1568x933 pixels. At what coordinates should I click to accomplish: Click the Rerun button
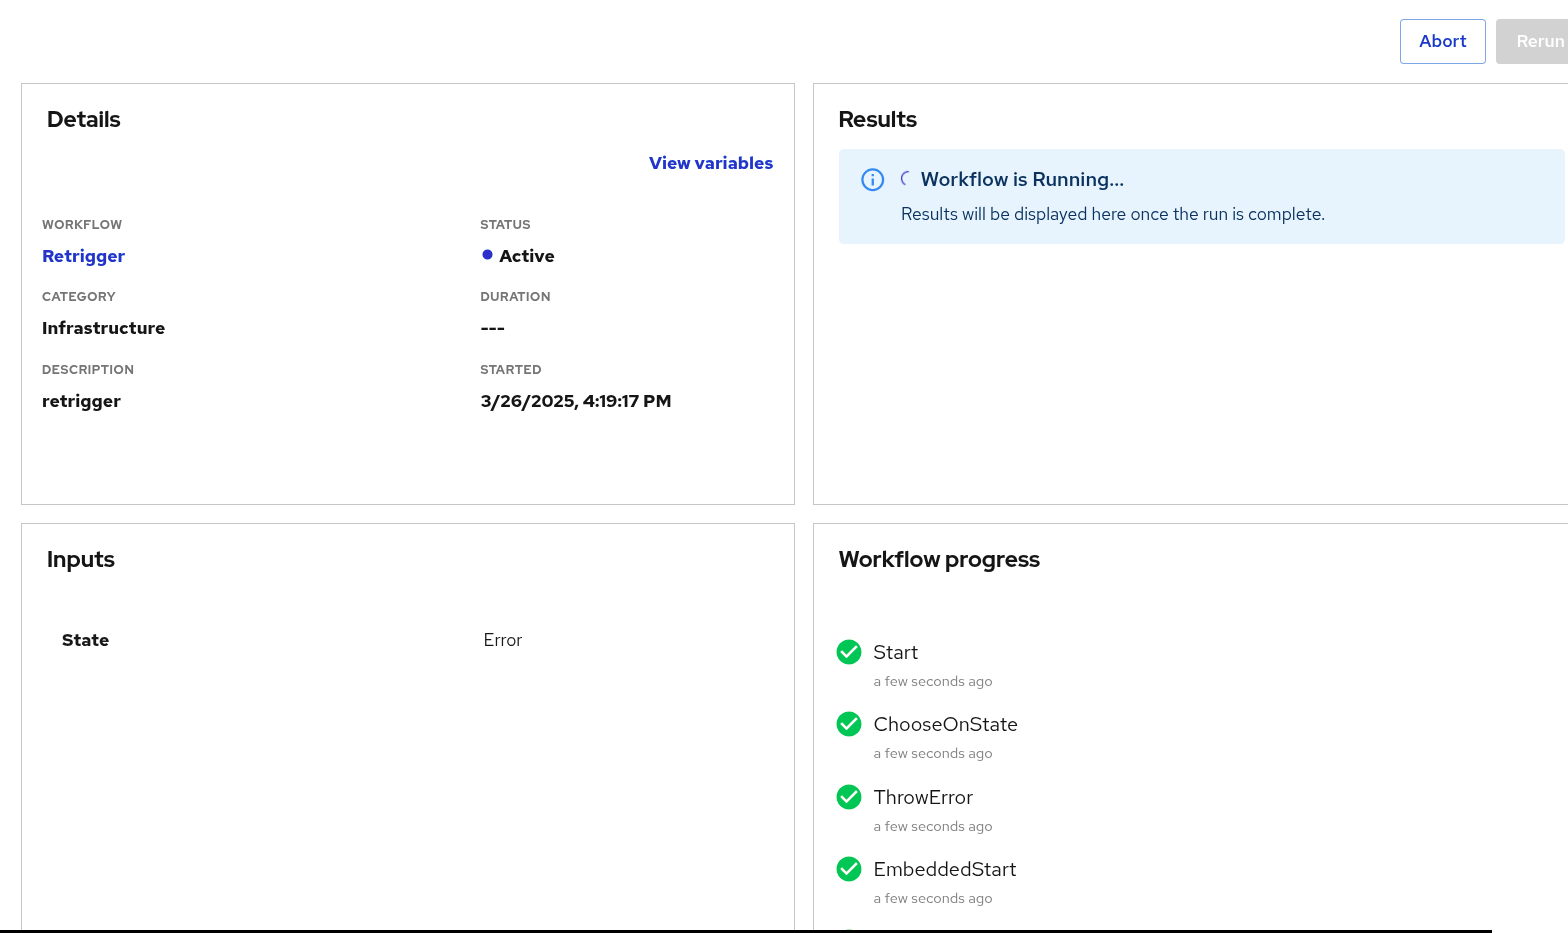pyautogui.click(x=1538, y=41)
